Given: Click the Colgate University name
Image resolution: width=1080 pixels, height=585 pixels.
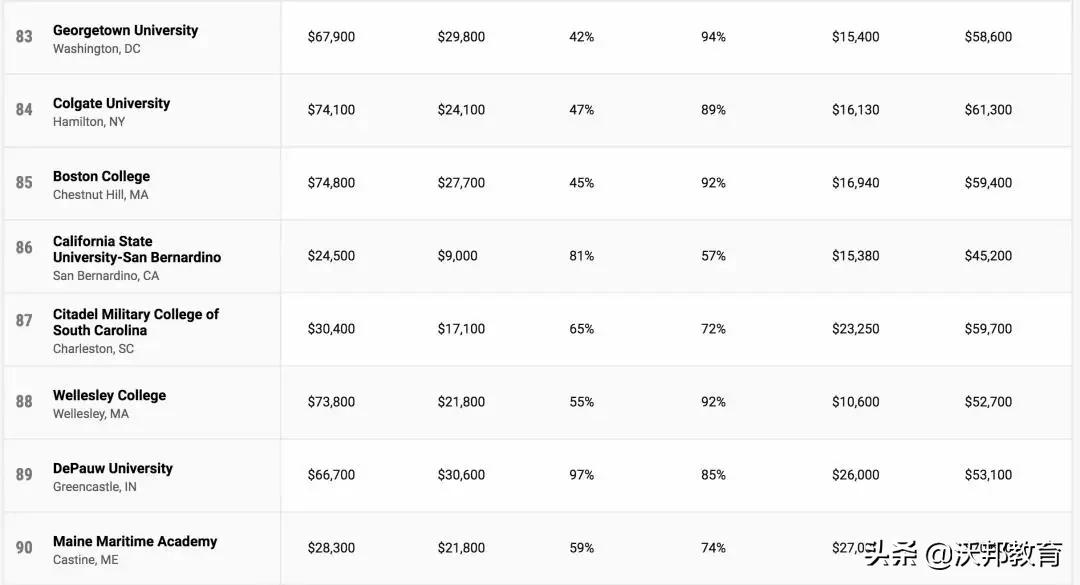Looking at the screenshot, I should (111, 103).
